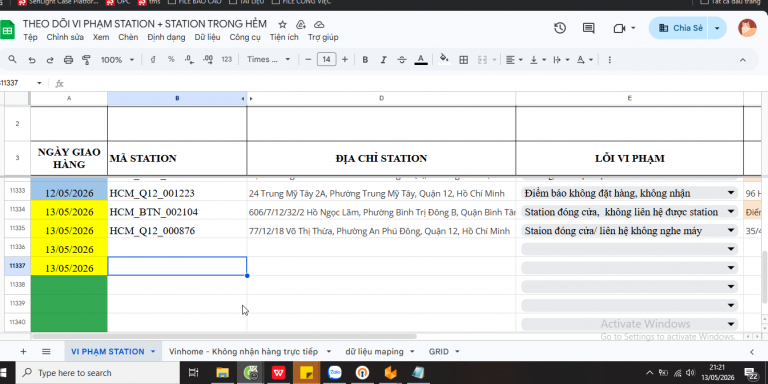
Task: Open the 100% zoom dropdown
Action: 117,60
